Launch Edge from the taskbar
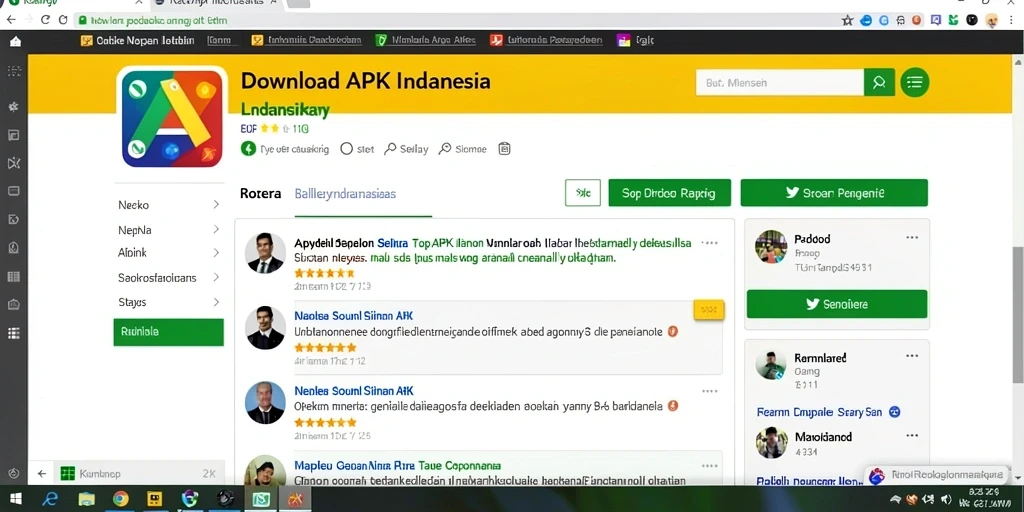Screen dimensions: 1024x512 click(x=50, y=499)
